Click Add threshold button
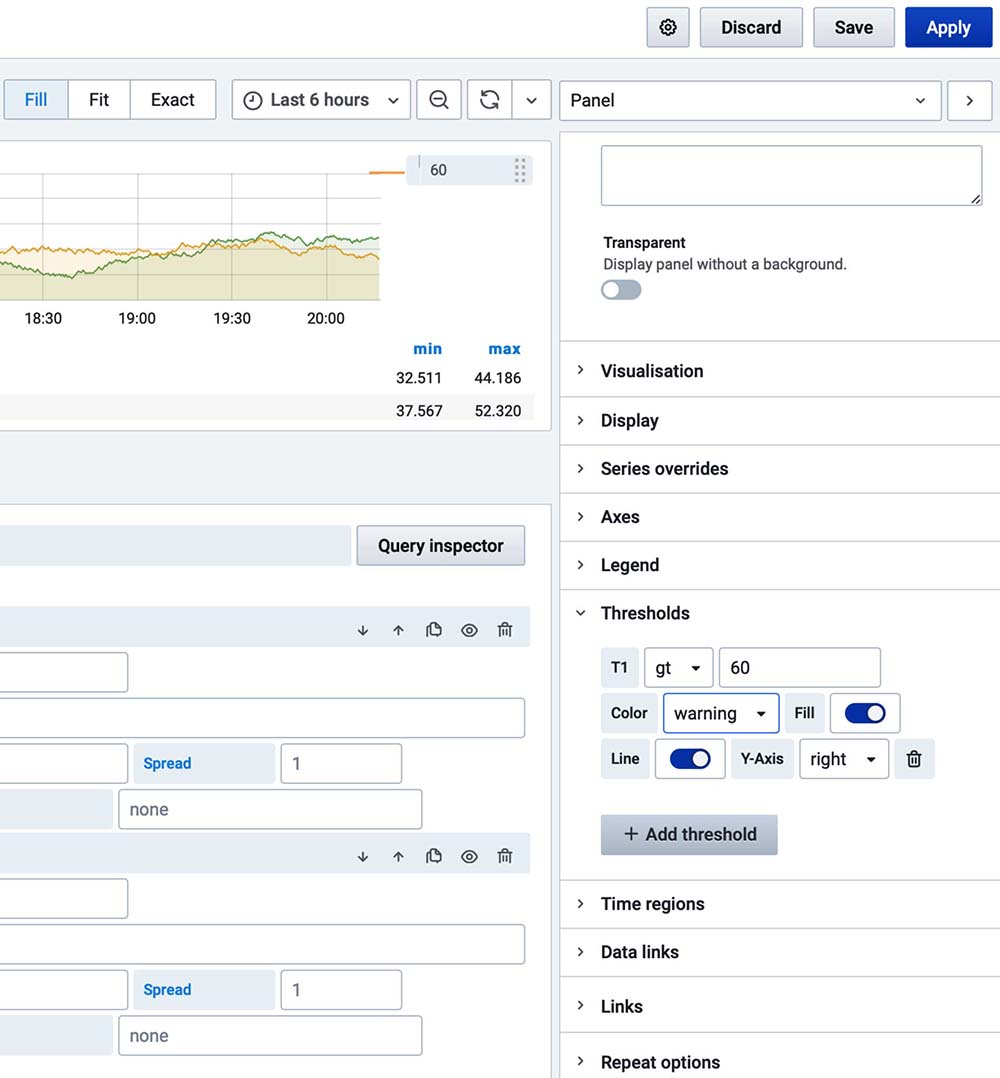Screen dimensions: 1000x1078 coord(689,834)
